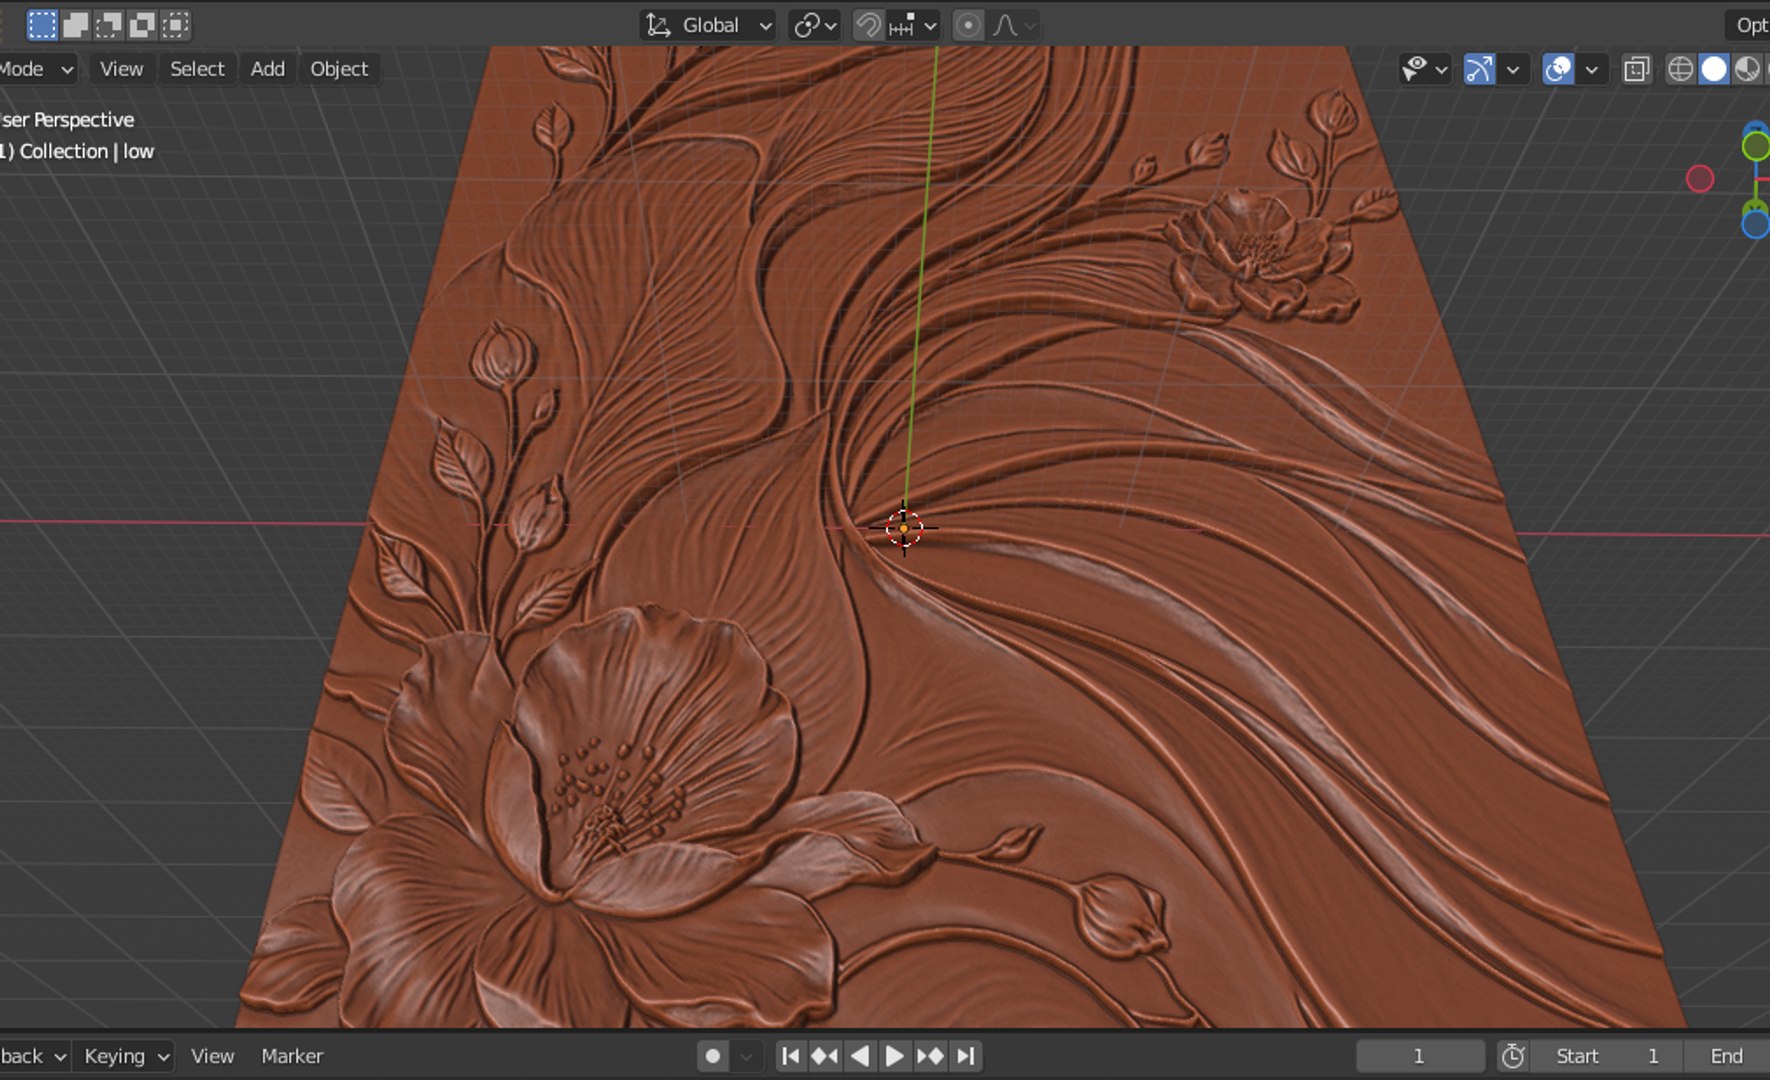1770x1080 pixels.
Task: Open the Object menu
Action: pos(339,69)
